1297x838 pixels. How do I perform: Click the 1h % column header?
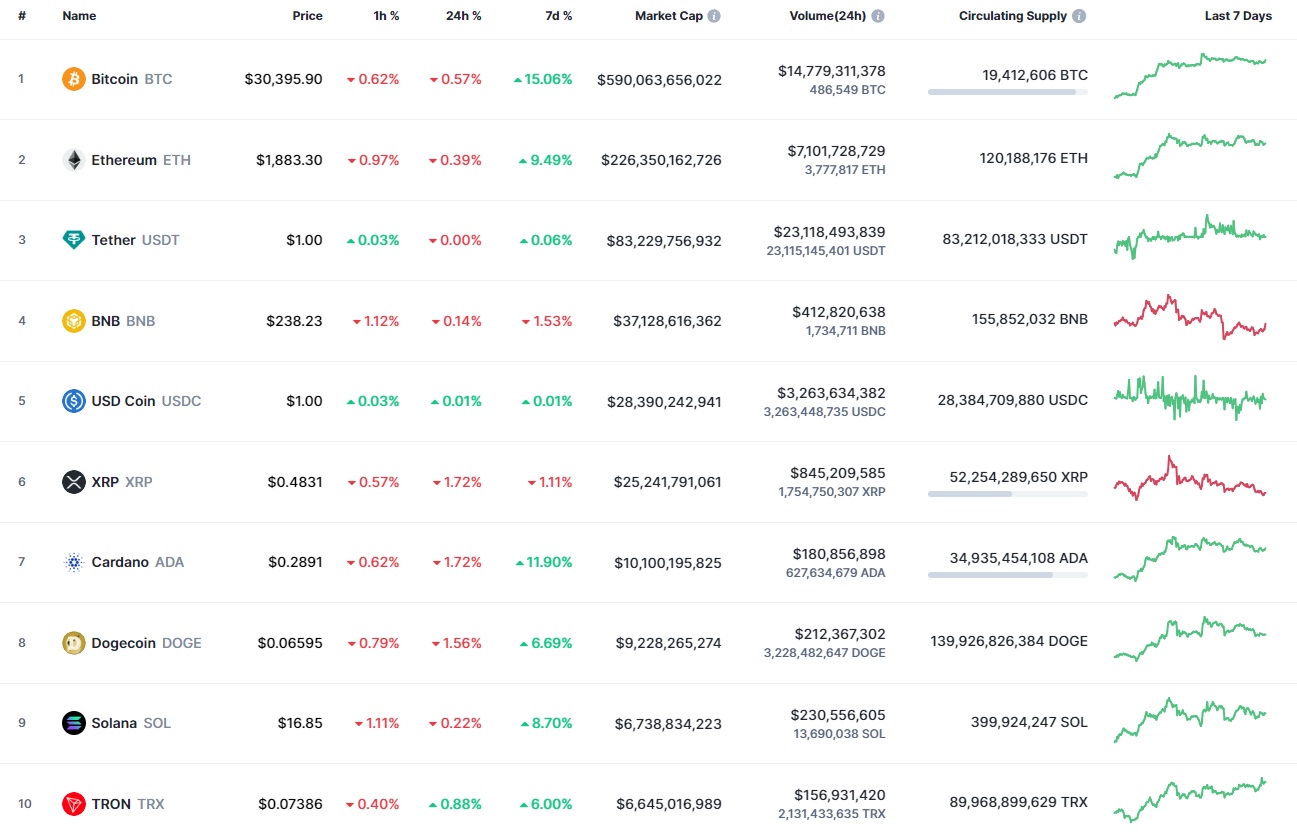(387, 15)
